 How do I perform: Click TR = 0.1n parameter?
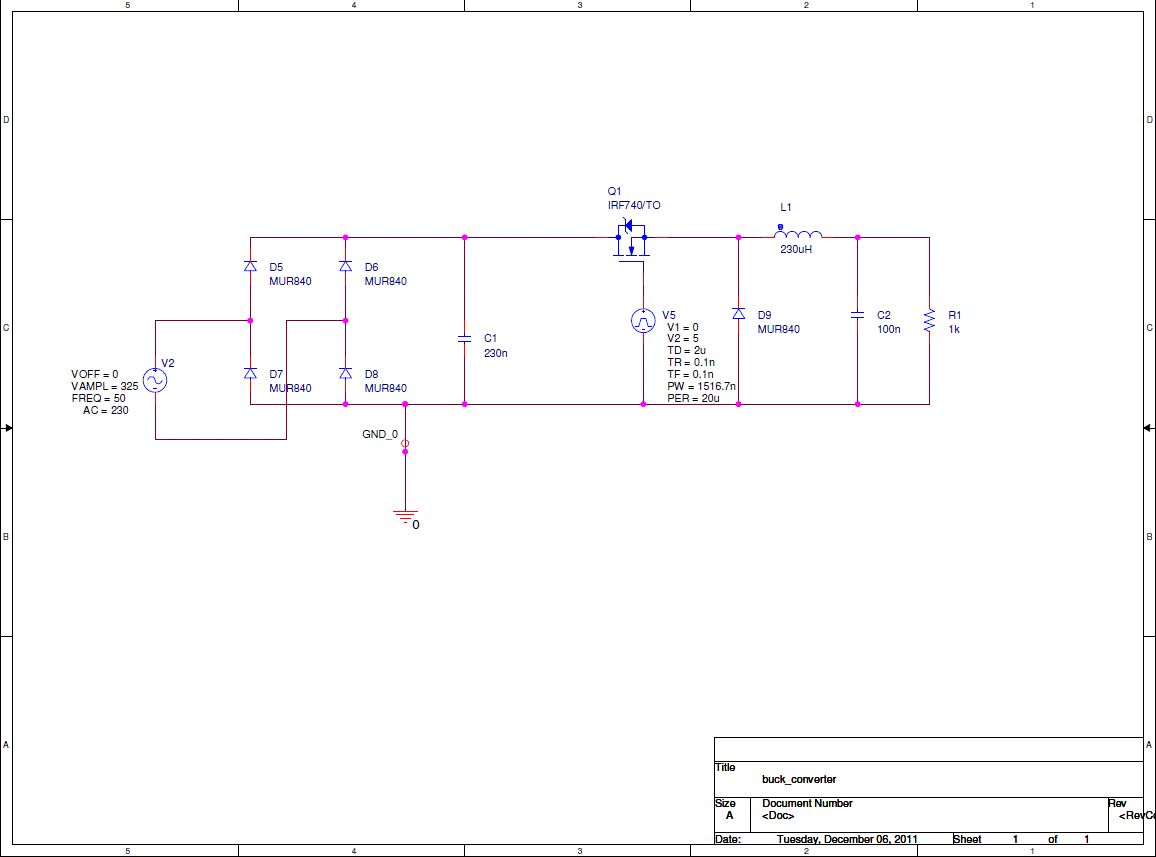[691, 363]
